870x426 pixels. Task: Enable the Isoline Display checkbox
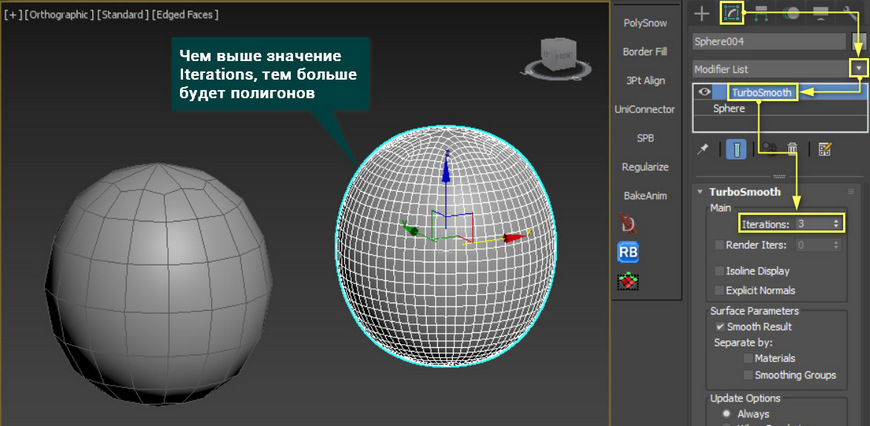[720, 271]
